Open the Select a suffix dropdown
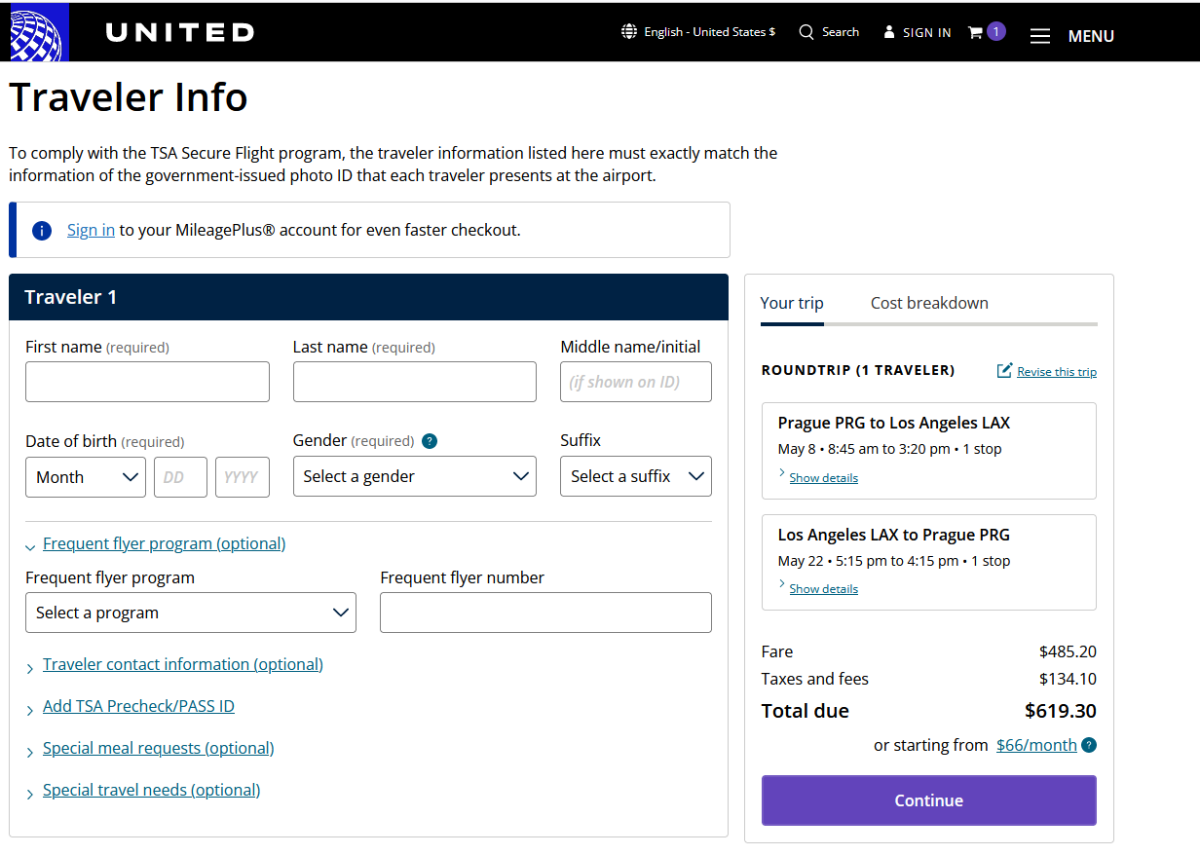This screenshot has height=855, width=1200. tap(635, 477)
